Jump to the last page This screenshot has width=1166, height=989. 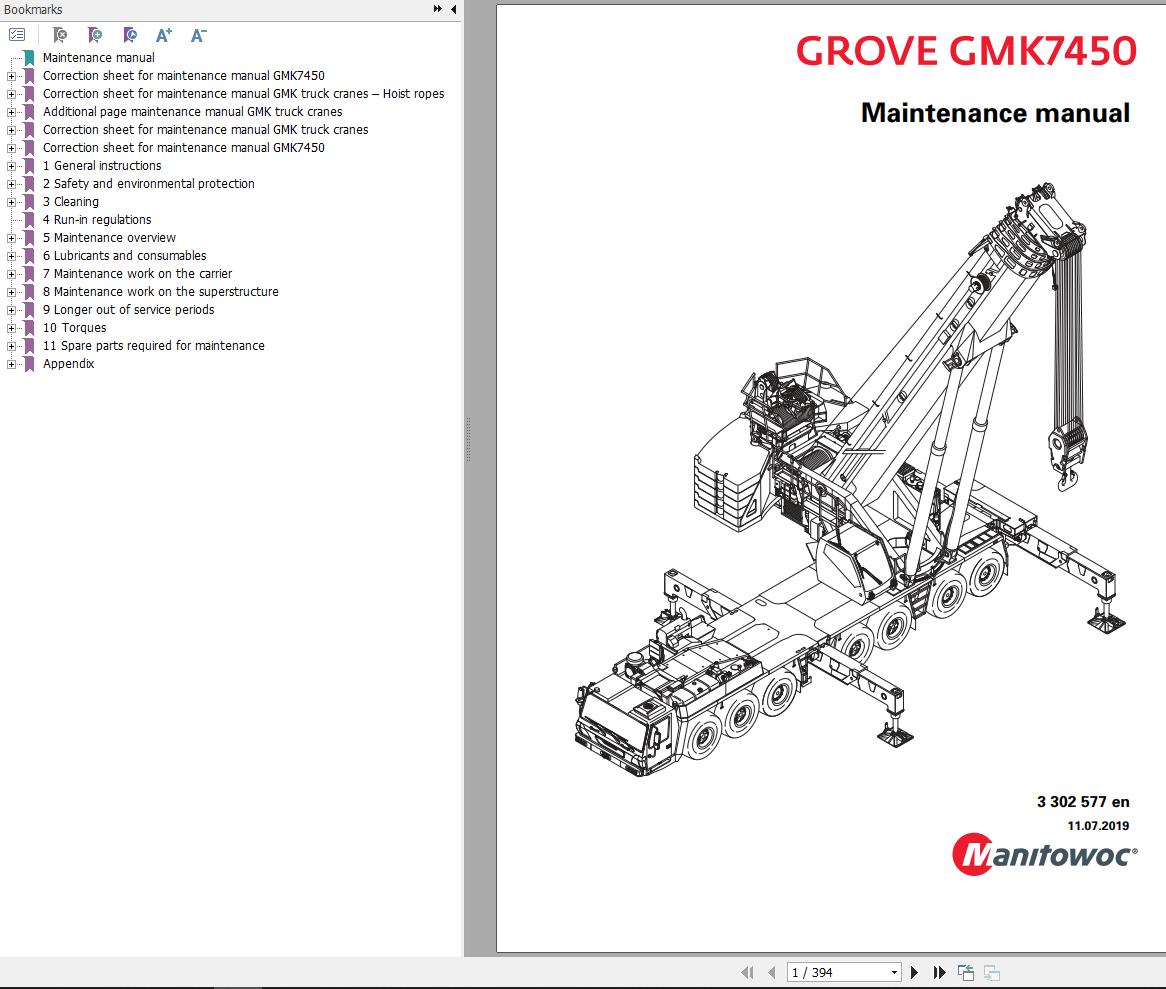coord(940,972)
